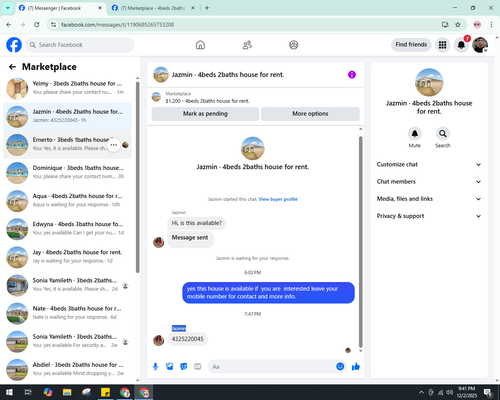500x400 pixels.
Task: Click the browser reload button
Action: point(37,25)
